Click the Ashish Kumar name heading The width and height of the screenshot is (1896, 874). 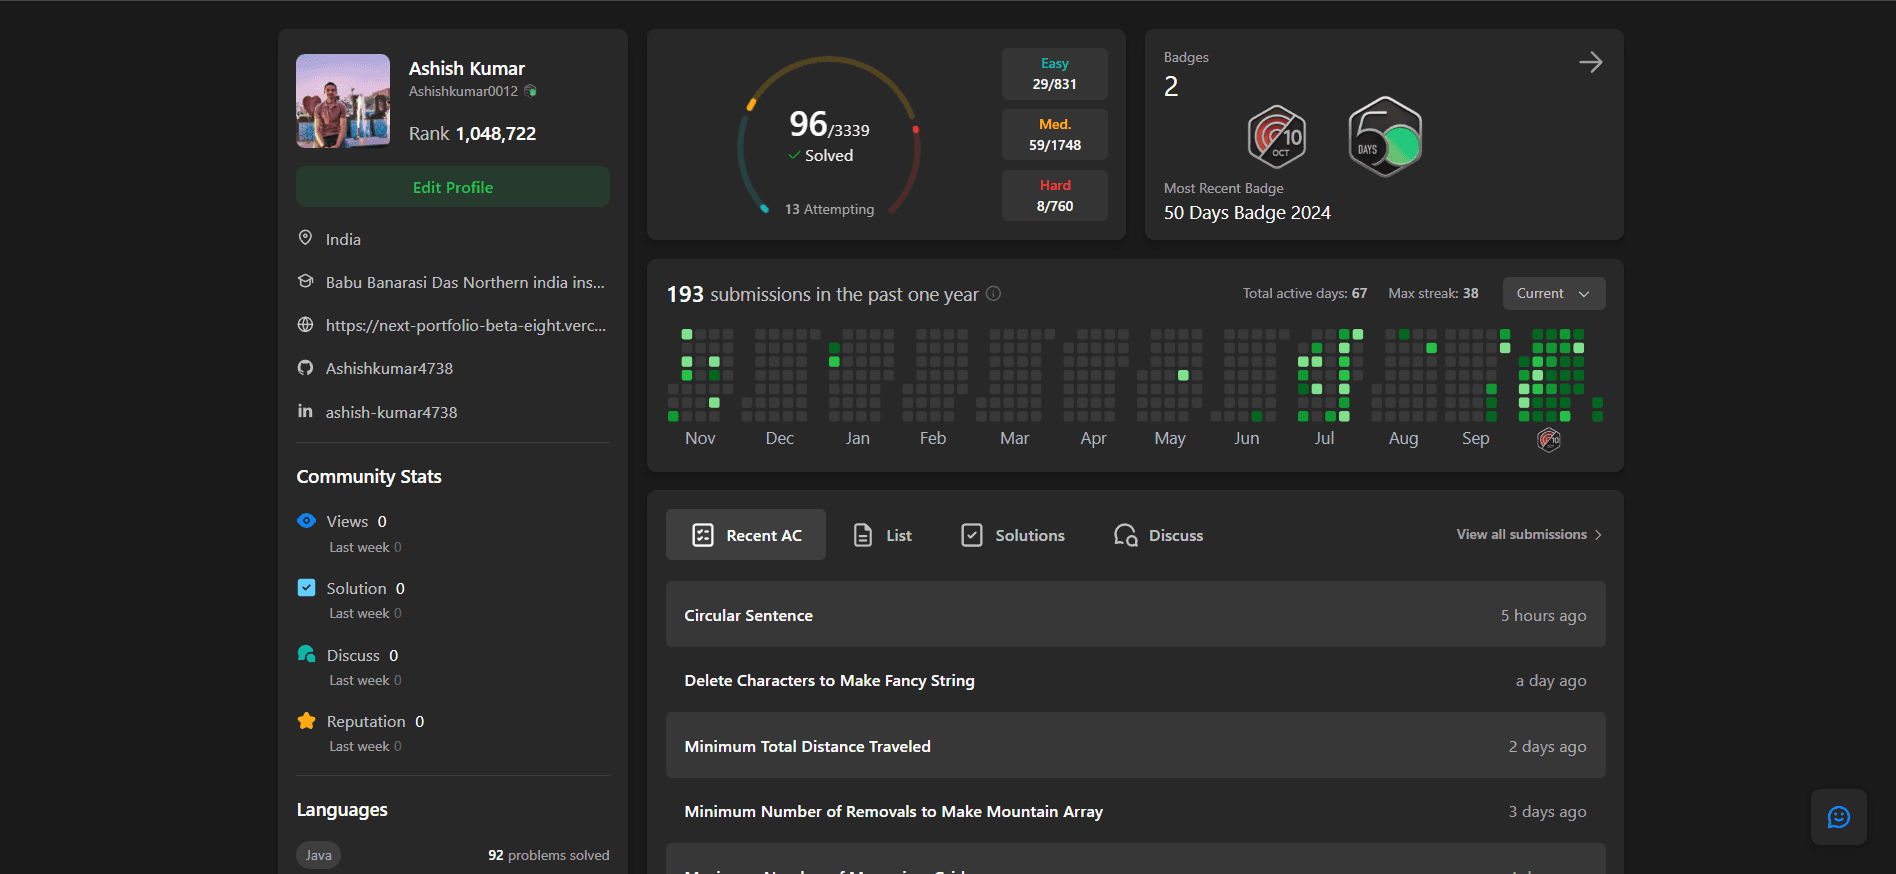[466, 68]
